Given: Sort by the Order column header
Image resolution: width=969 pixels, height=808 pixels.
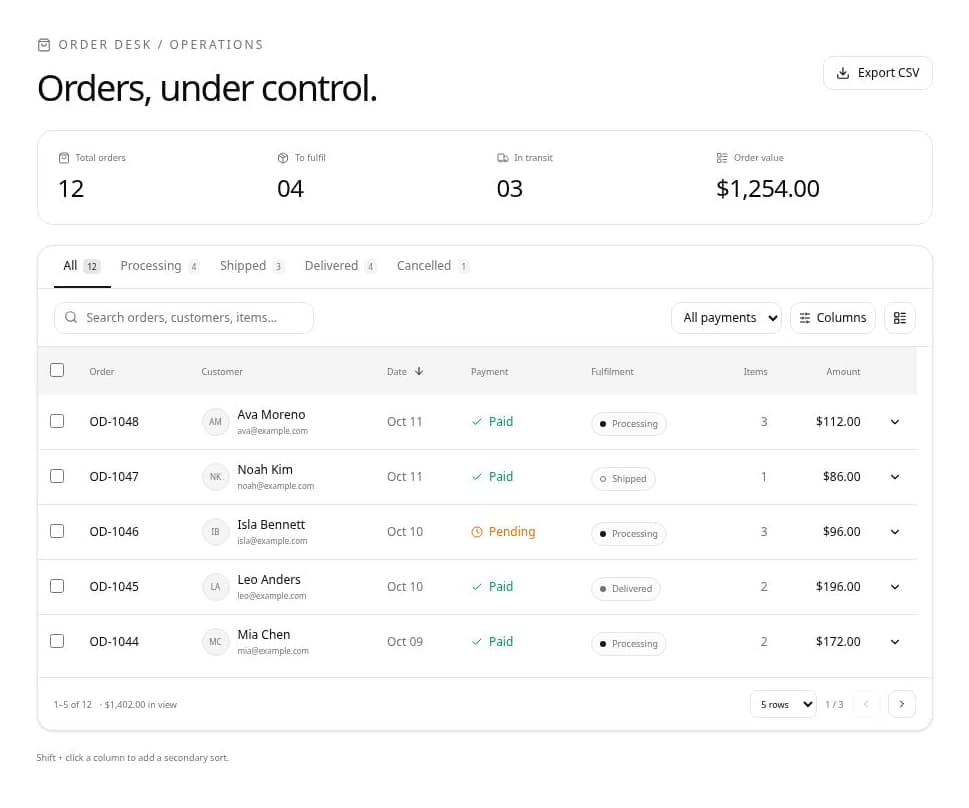Looking at the screenshot, I should pyautogui.click(x=102, y=372).
